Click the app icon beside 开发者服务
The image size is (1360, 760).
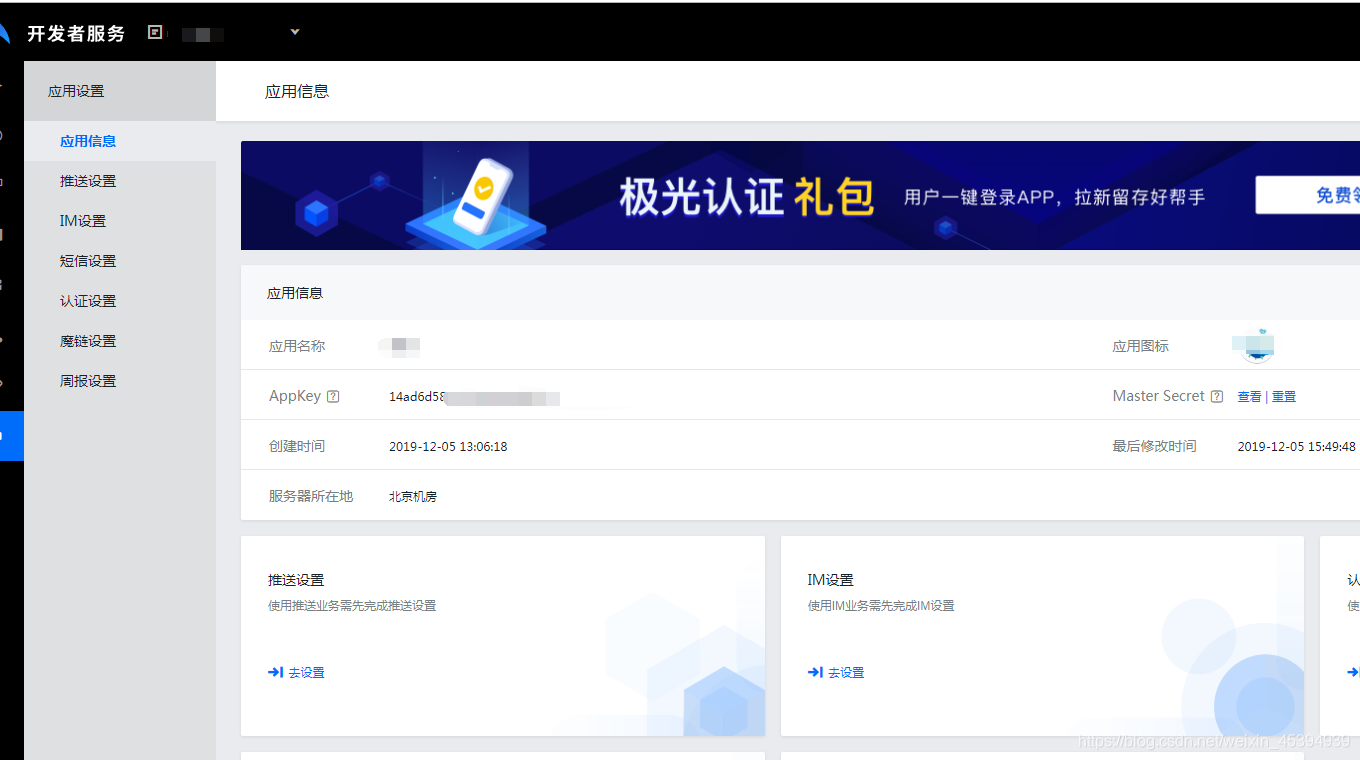[155, 32]
